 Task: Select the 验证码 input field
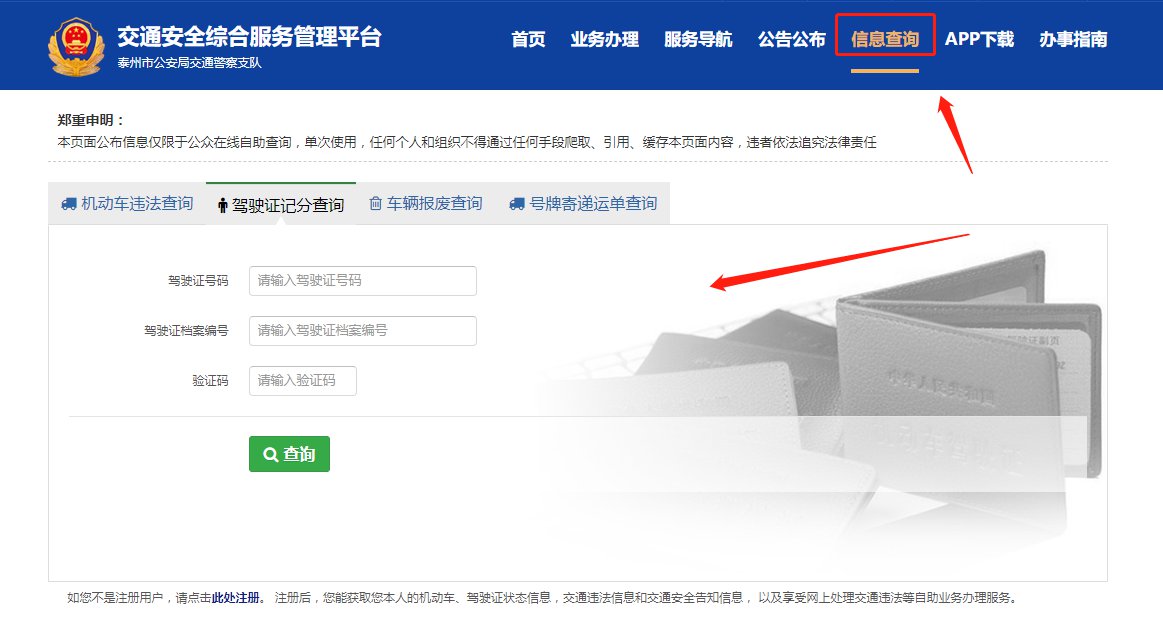302,381
